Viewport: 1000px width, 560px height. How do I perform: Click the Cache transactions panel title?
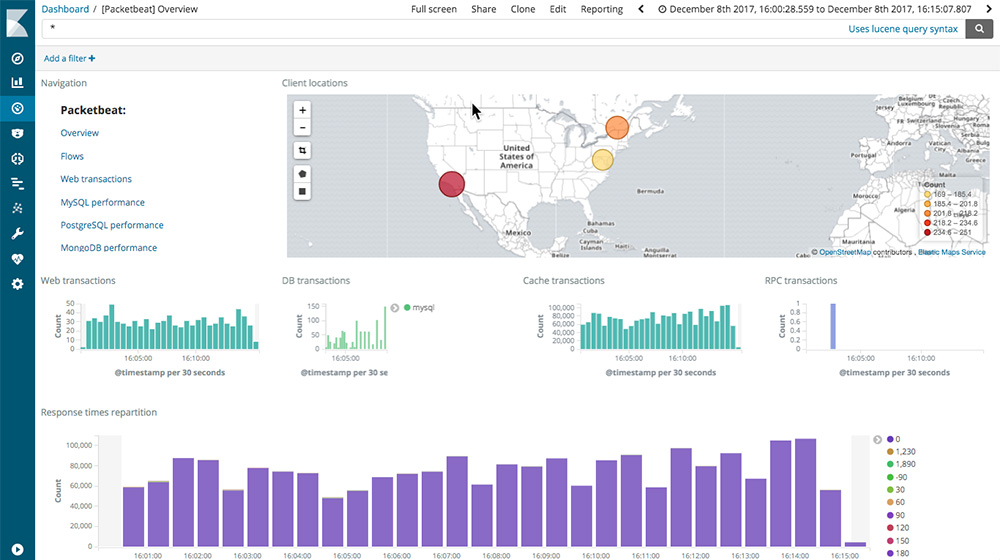[564, 281]
